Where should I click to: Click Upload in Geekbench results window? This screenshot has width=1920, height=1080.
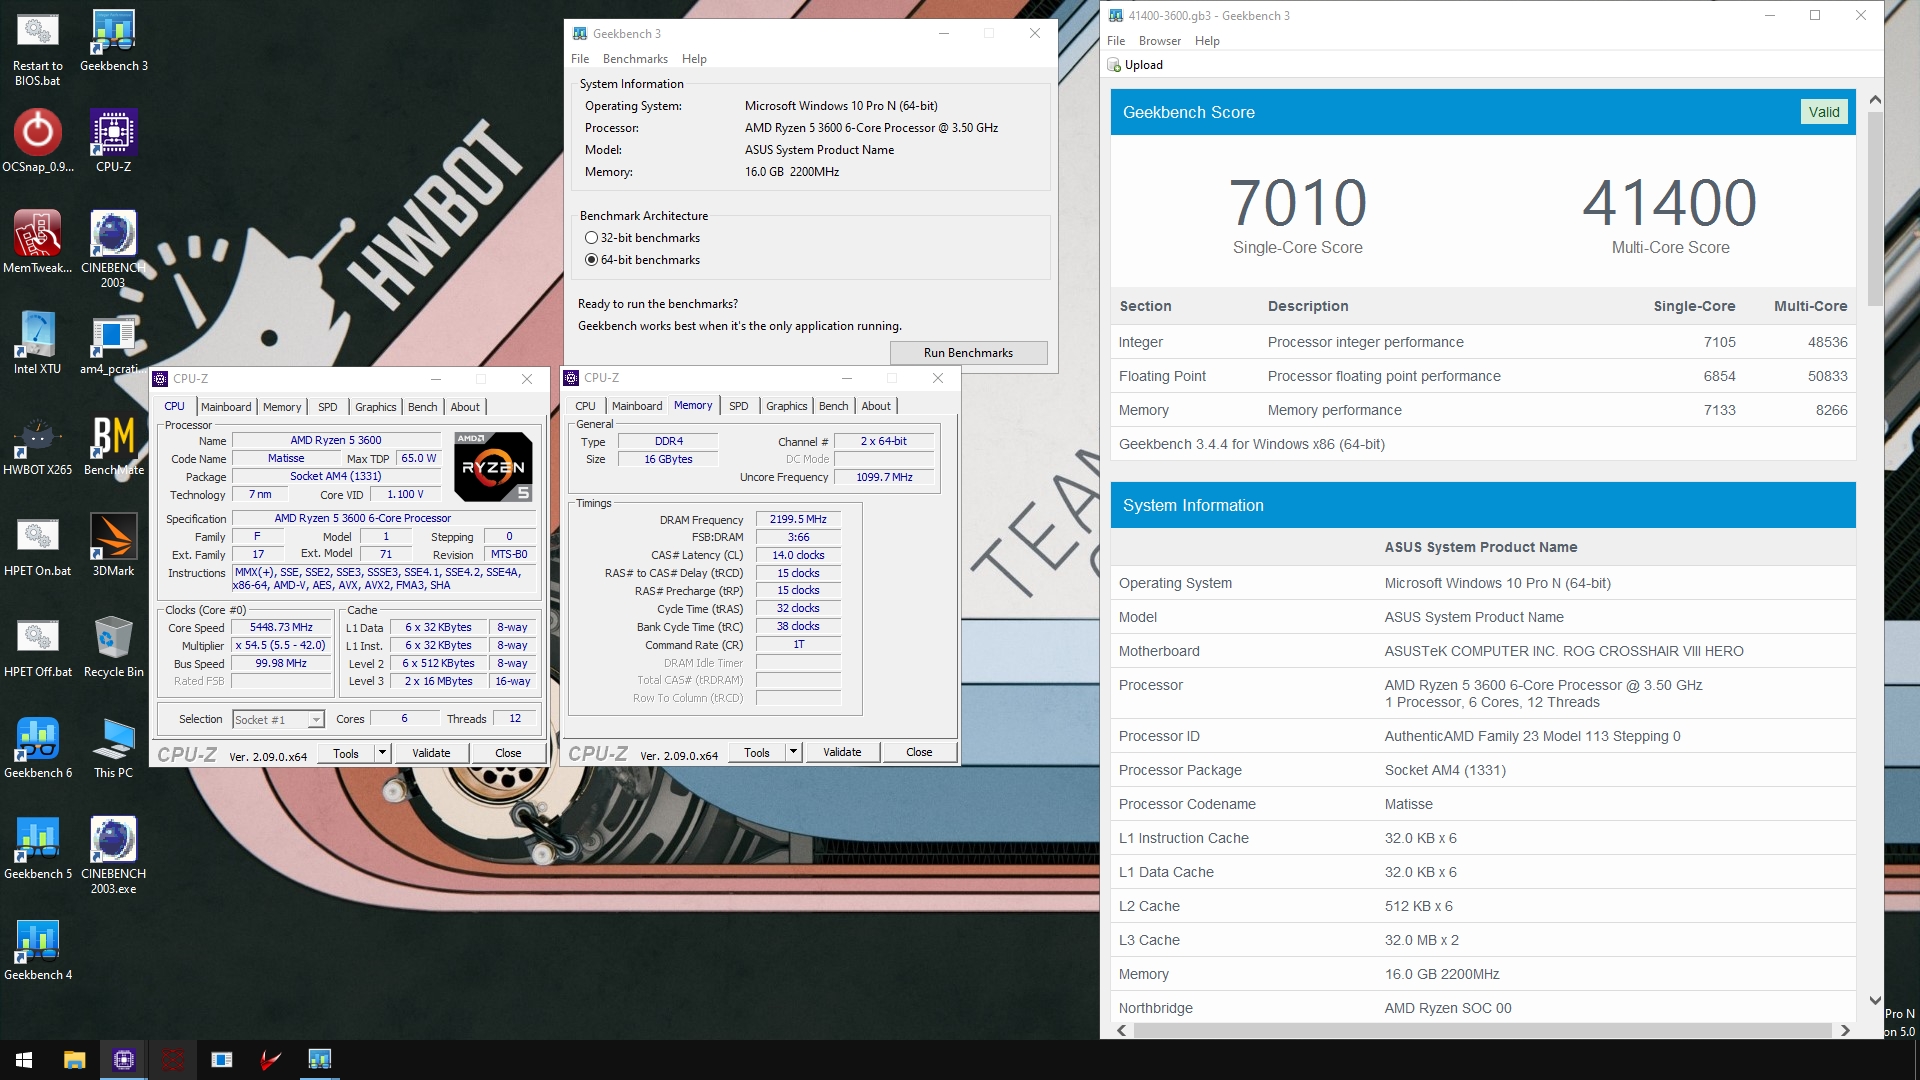[x=1135, y=65]
